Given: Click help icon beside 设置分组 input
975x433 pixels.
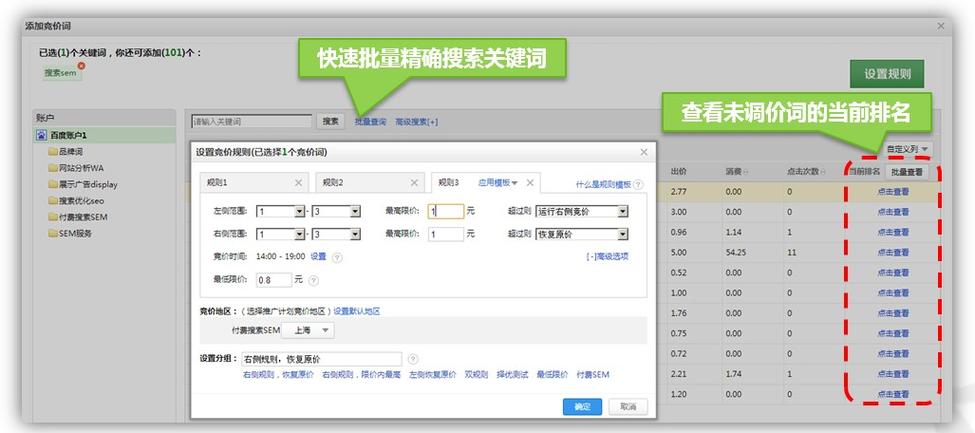Looking at the screenshot, I should pyautogui.click(x=413, y=359).
